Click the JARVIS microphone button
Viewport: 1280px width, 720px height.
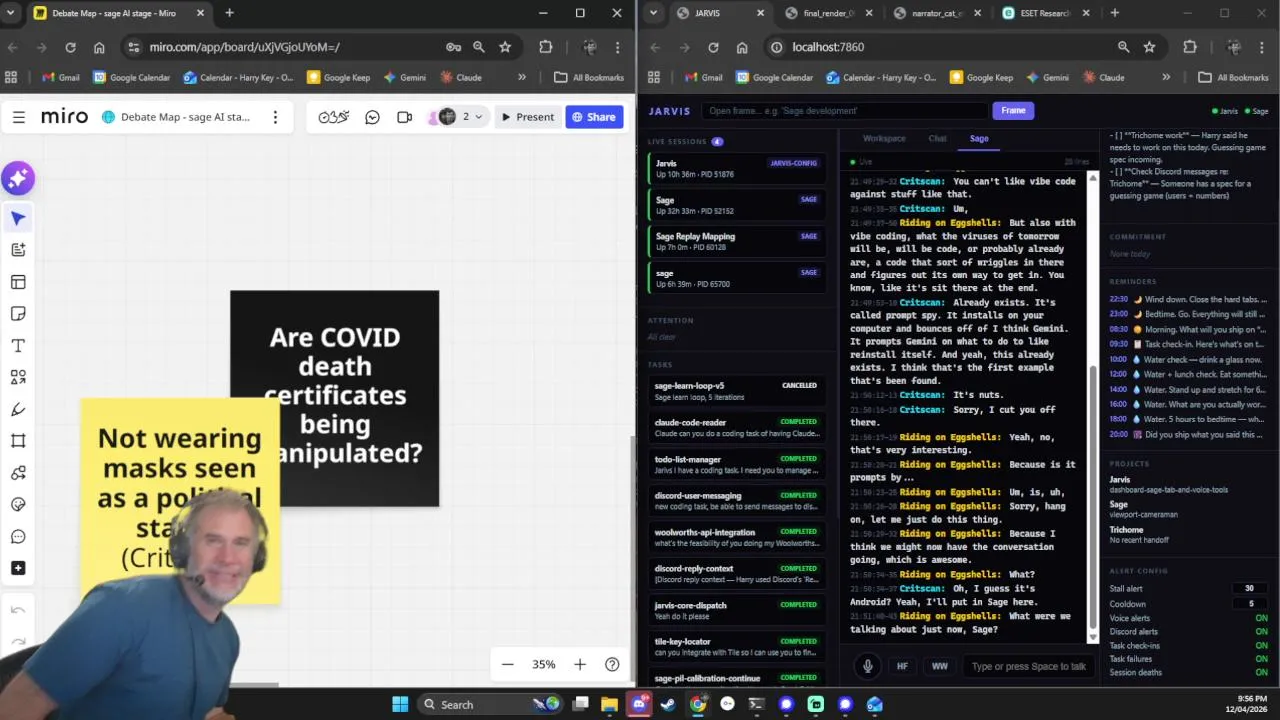(868, 666)
